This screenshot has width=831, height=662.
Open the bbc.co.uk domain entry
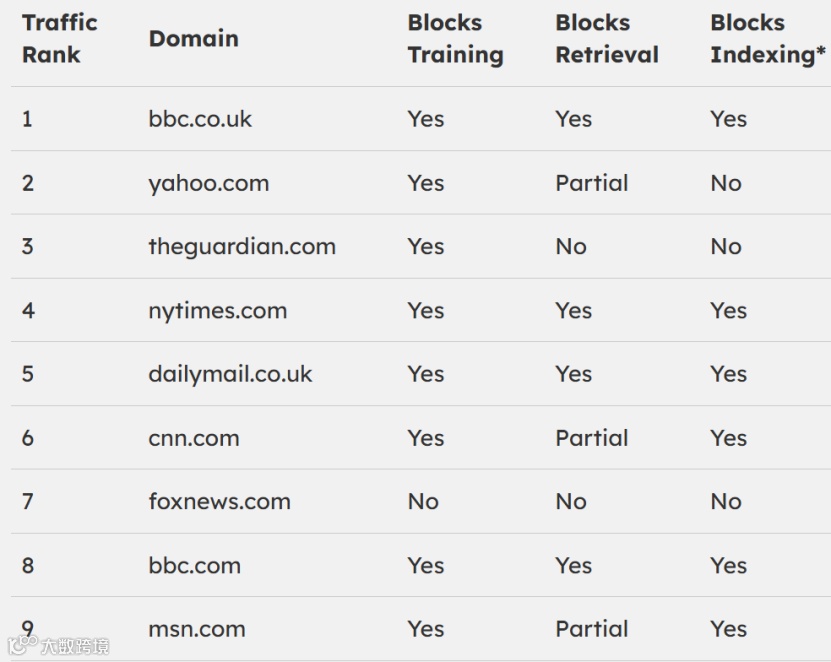click(x=200, y=119)
